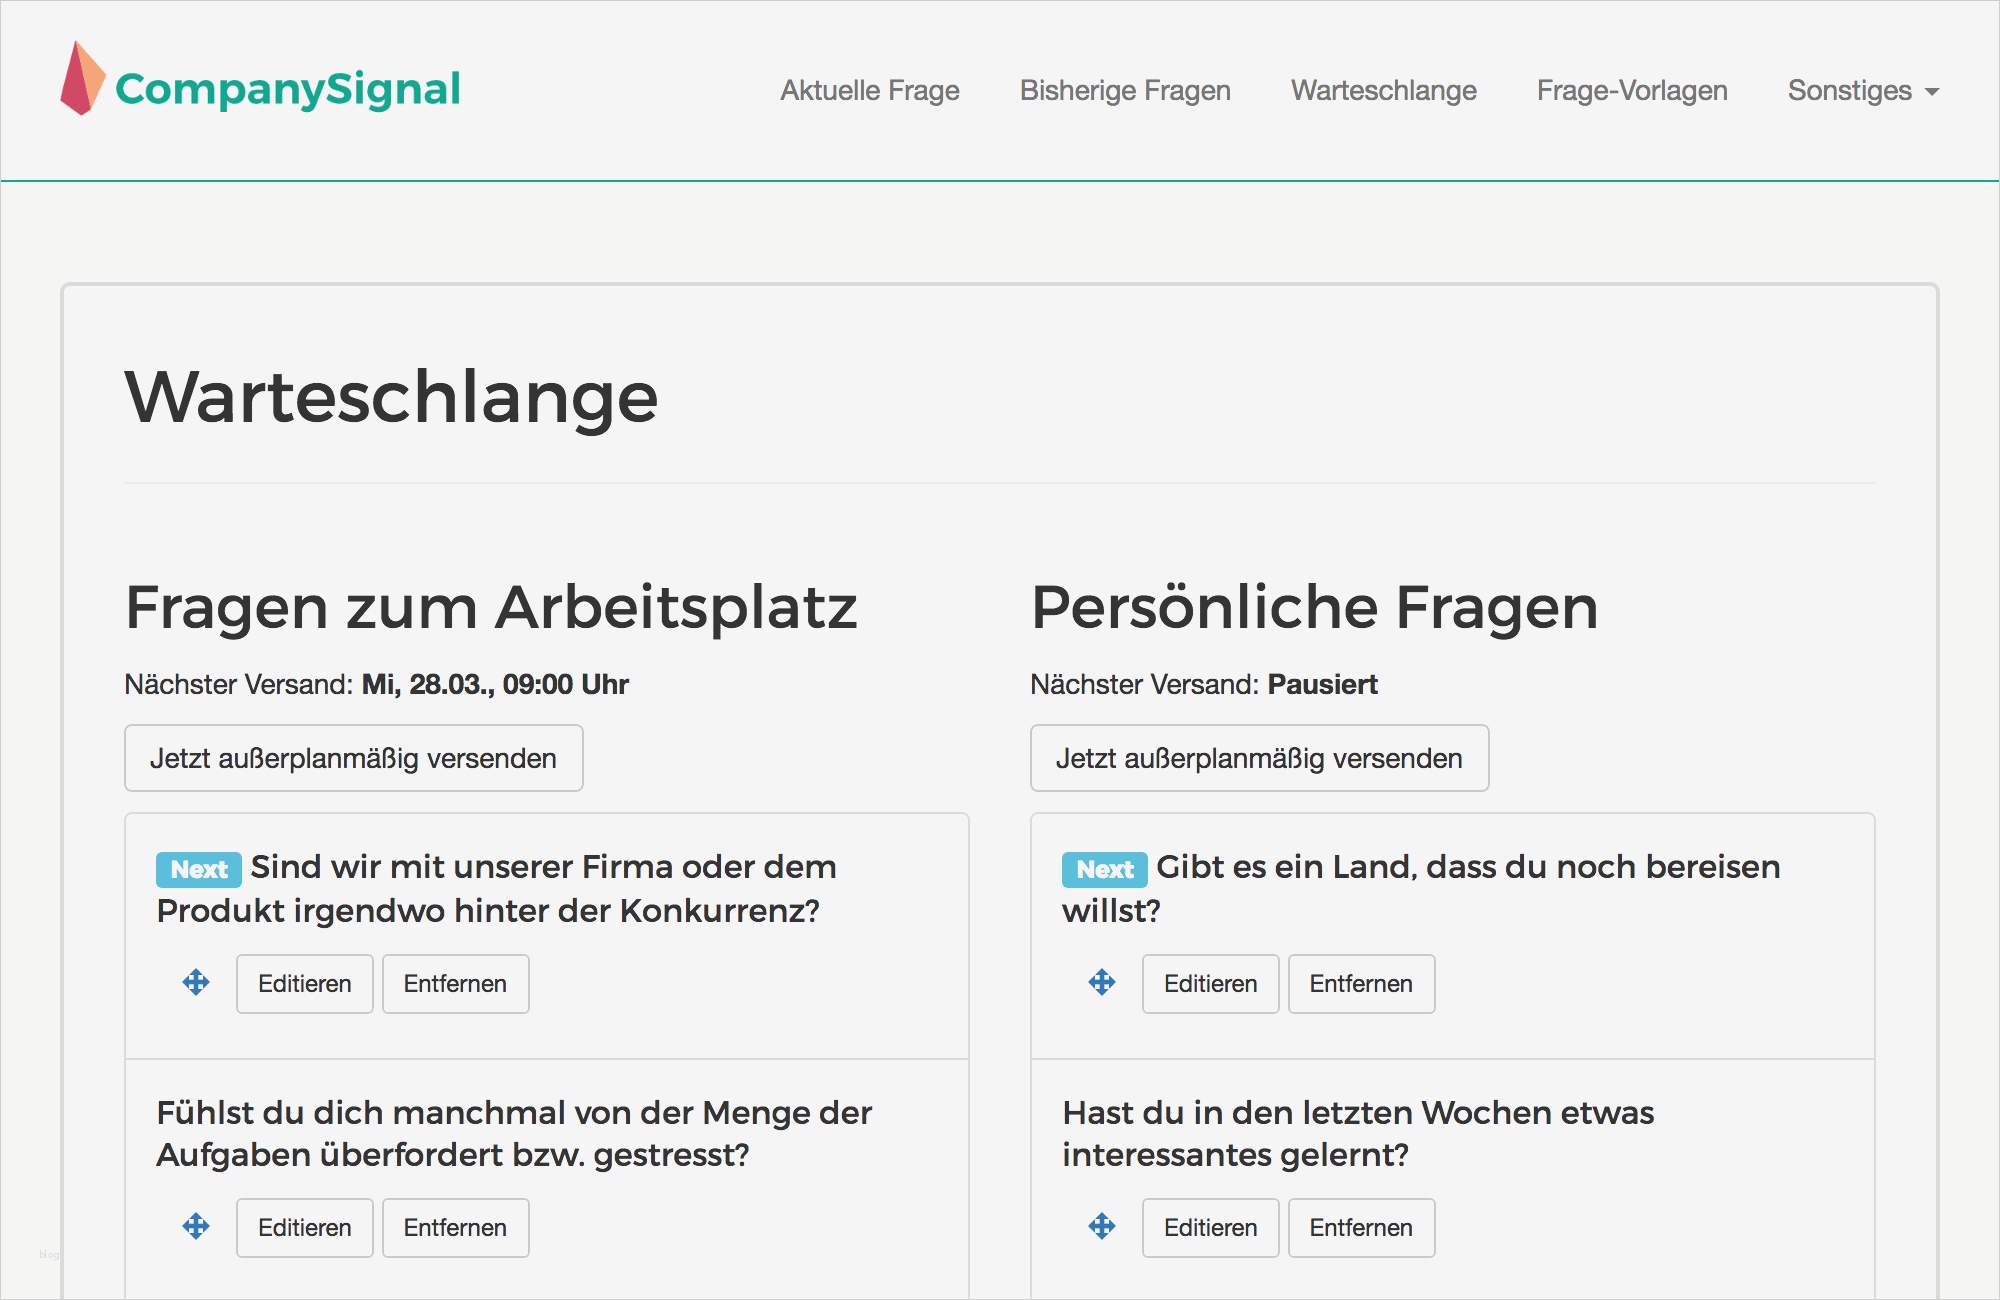
Task: Switch to the Aktuelle Frage page
Action: pos(869,90)
